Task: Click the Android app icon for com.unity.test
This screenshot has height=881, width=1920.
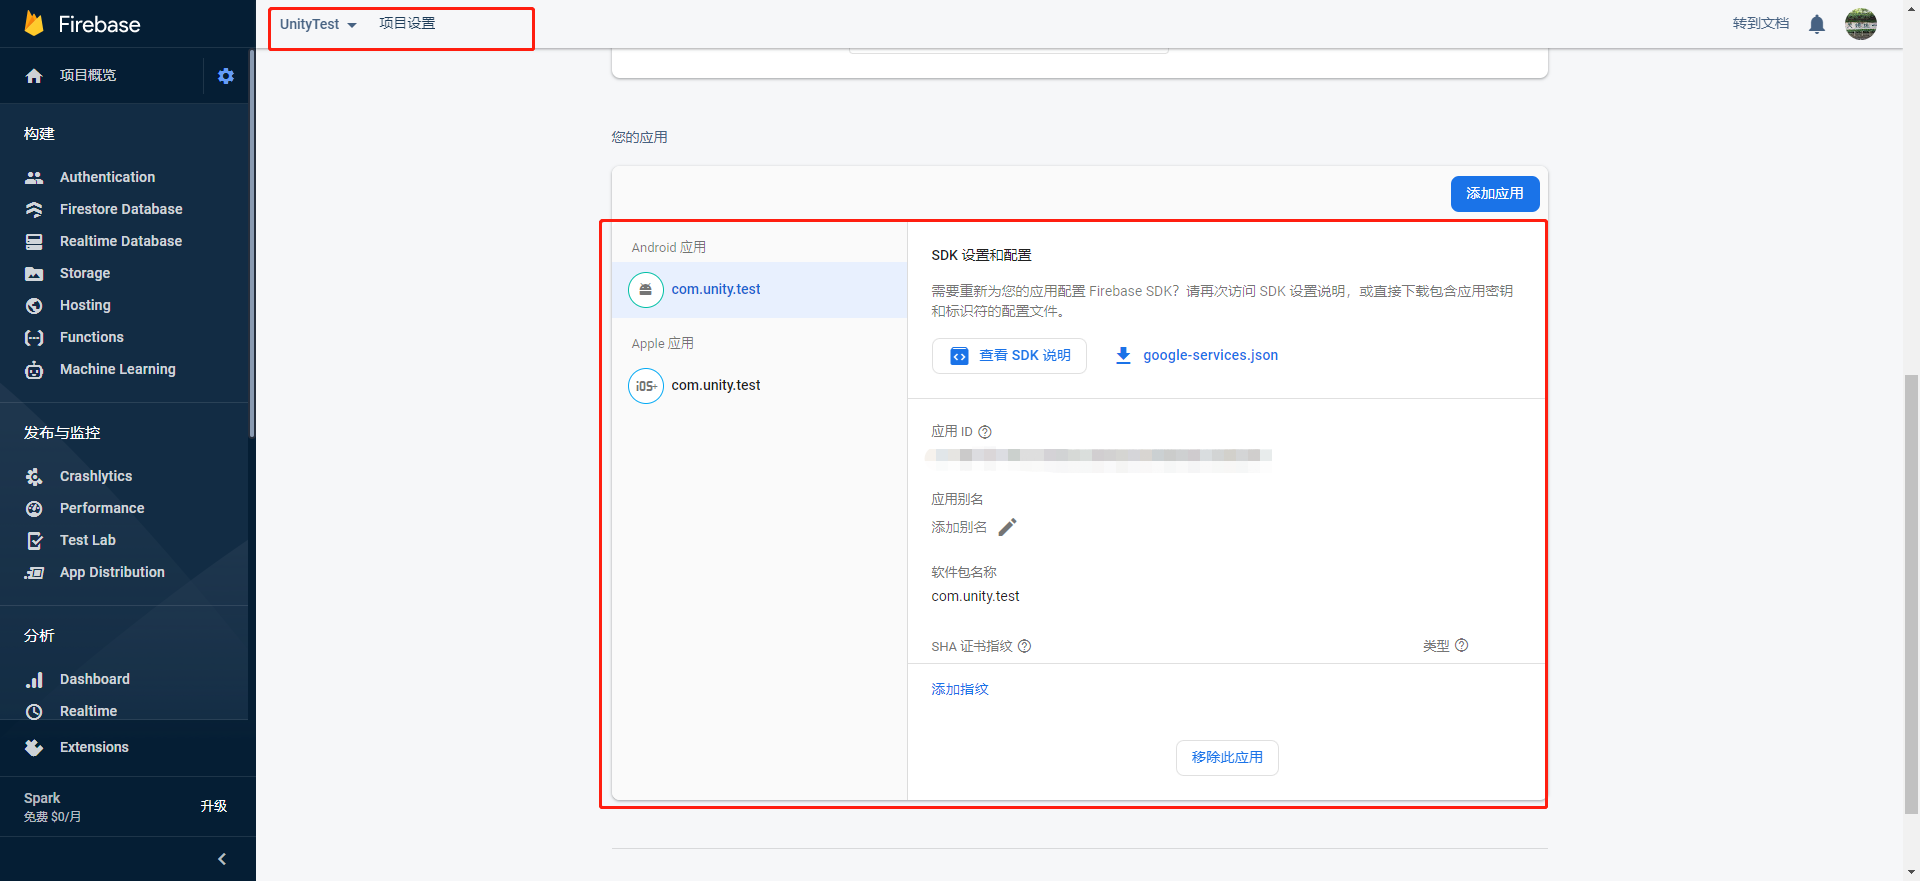Action: pos(646,290)
